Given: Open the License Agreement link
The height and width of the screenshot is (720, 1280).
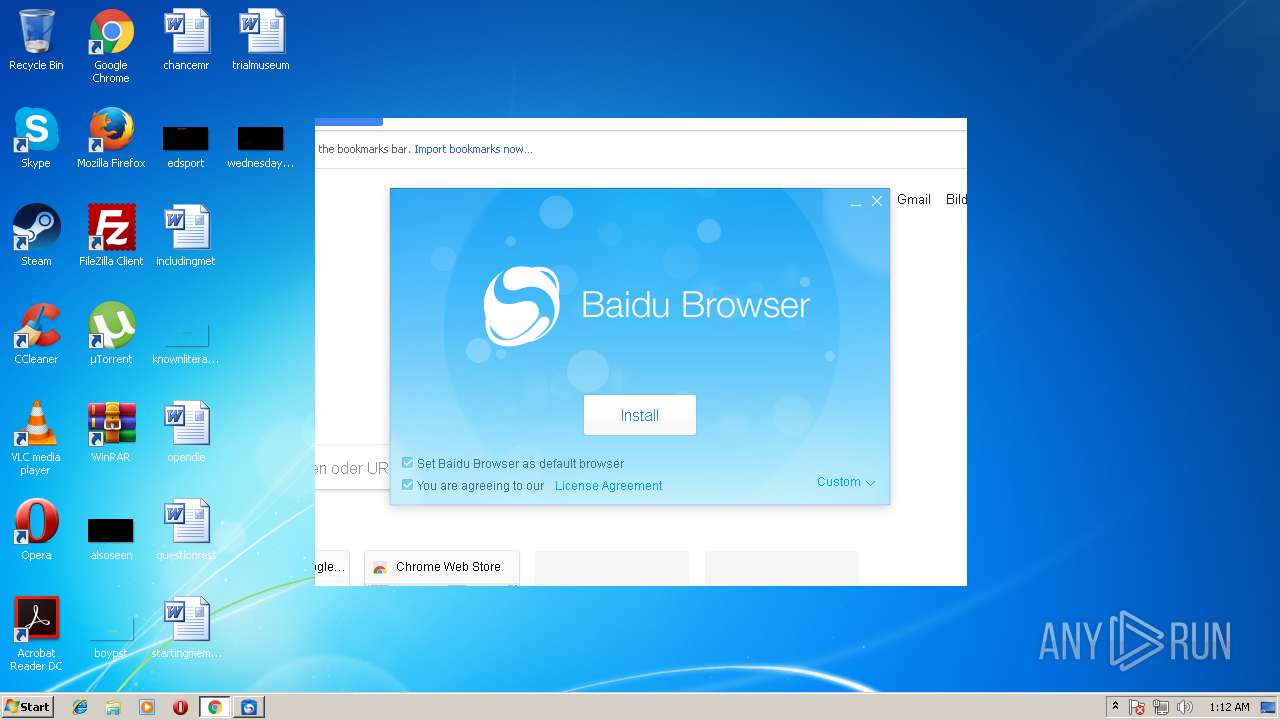Looking at the screenshot, I should pos(608,486).
